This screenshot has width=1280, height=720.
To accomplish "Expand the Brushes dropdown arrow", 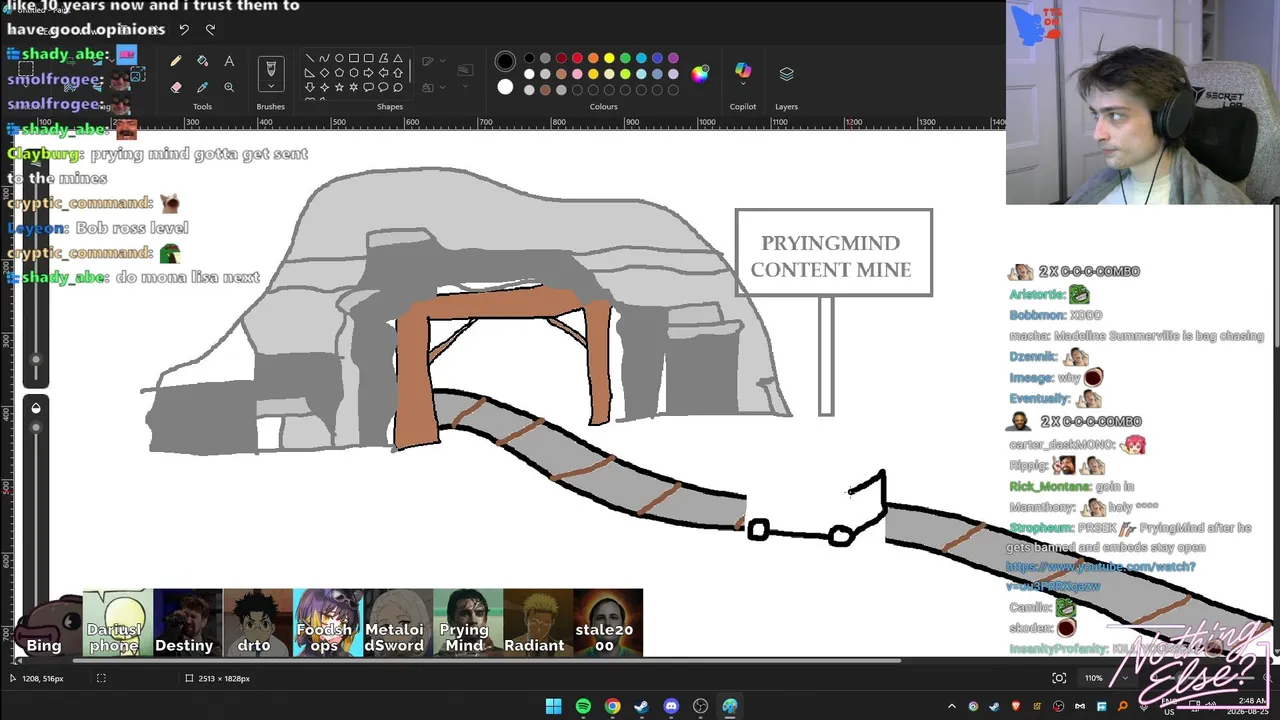I will pyautogui.click(x=270, y=86).
